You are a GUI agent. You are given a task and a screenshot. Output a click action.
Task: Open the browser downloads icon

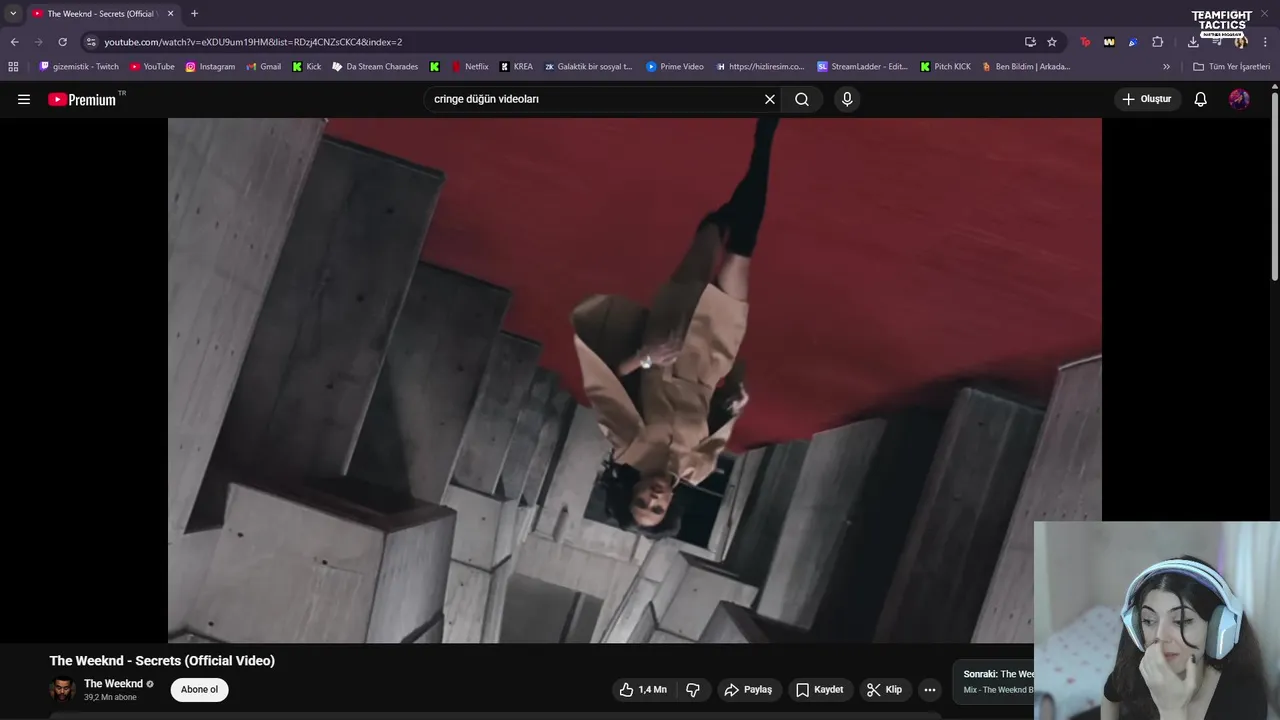[x=1193, y=42]
